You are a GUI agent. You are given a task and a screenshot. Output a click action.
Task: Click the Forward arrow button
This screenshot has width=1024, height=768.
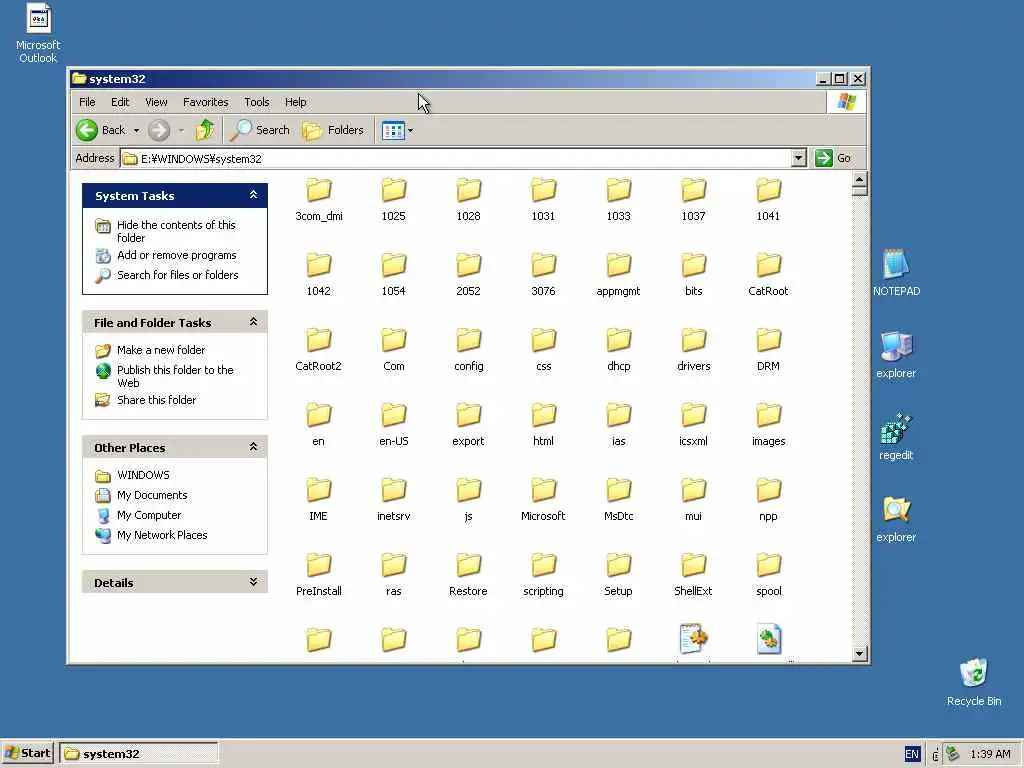click(159, 131)
